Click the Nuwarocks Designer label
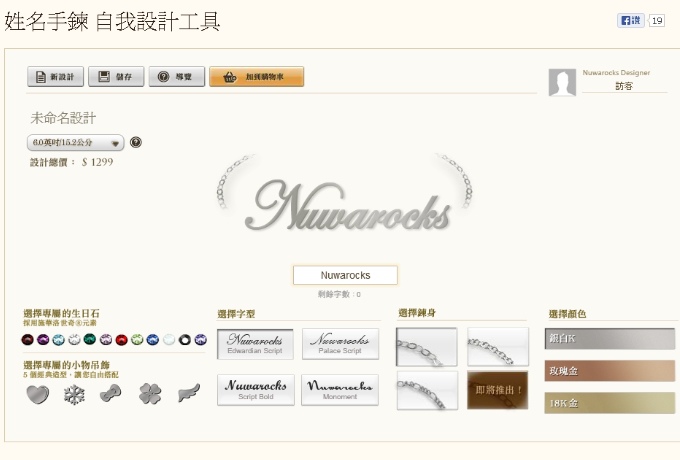This screenshot has height=460, width=680. click(616, 72)
